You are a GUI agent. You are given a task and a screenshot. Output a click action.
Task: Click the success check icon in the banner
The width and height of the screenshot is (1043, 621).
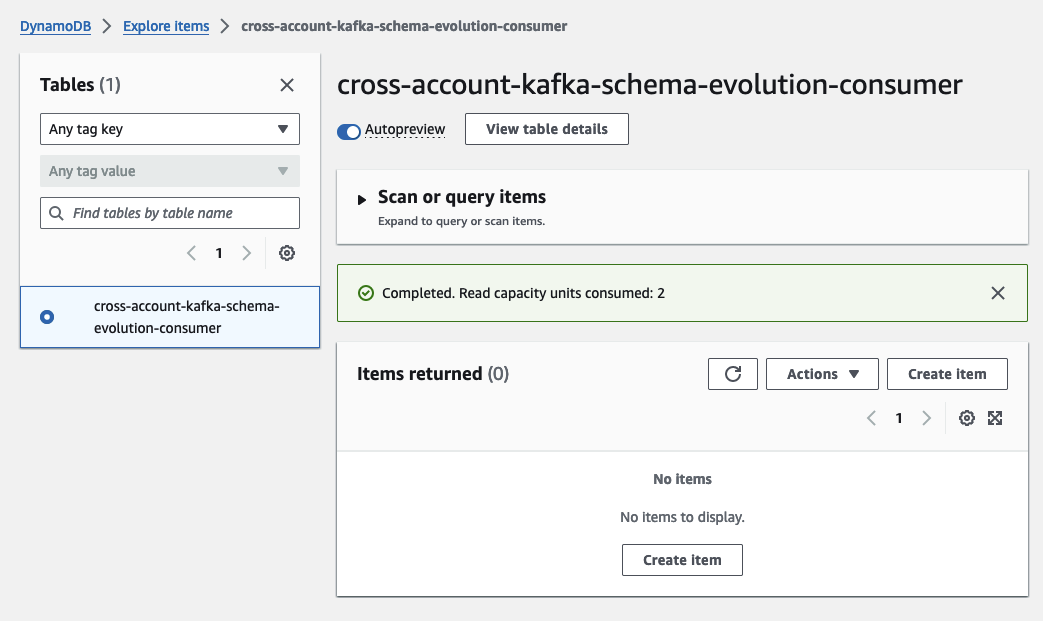coord(368,293)
